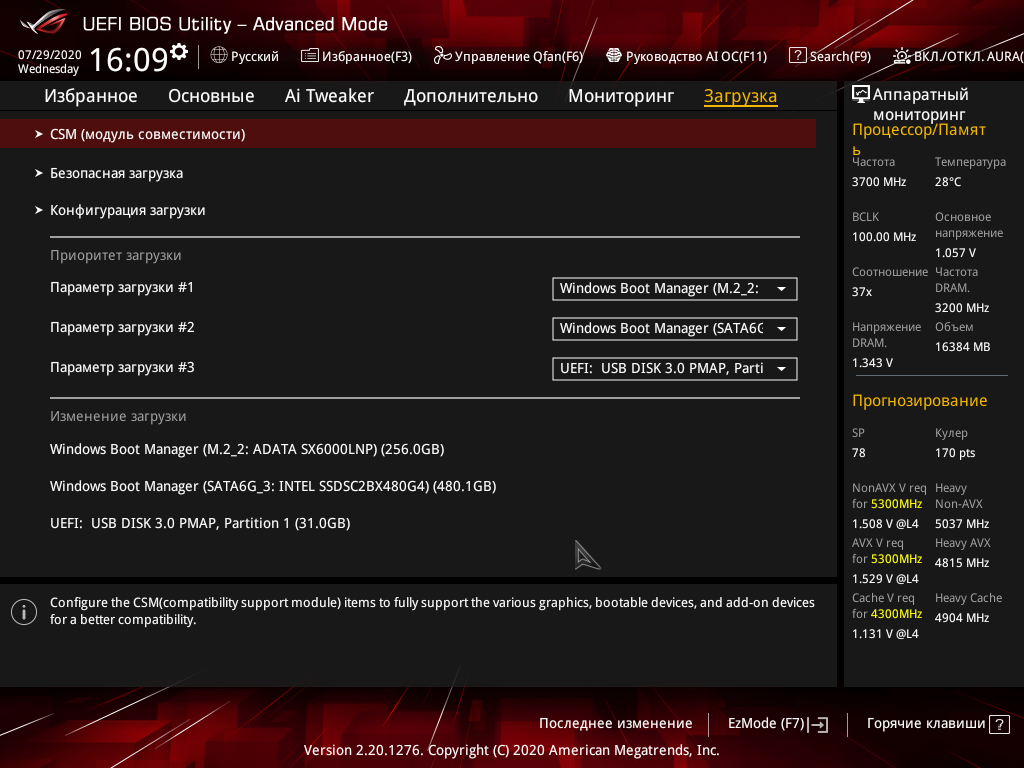The height and width of the screenshot is (768, 1024).
Task: Open Параметр загрузки #3 dropdown
Action: click(675, 368)
